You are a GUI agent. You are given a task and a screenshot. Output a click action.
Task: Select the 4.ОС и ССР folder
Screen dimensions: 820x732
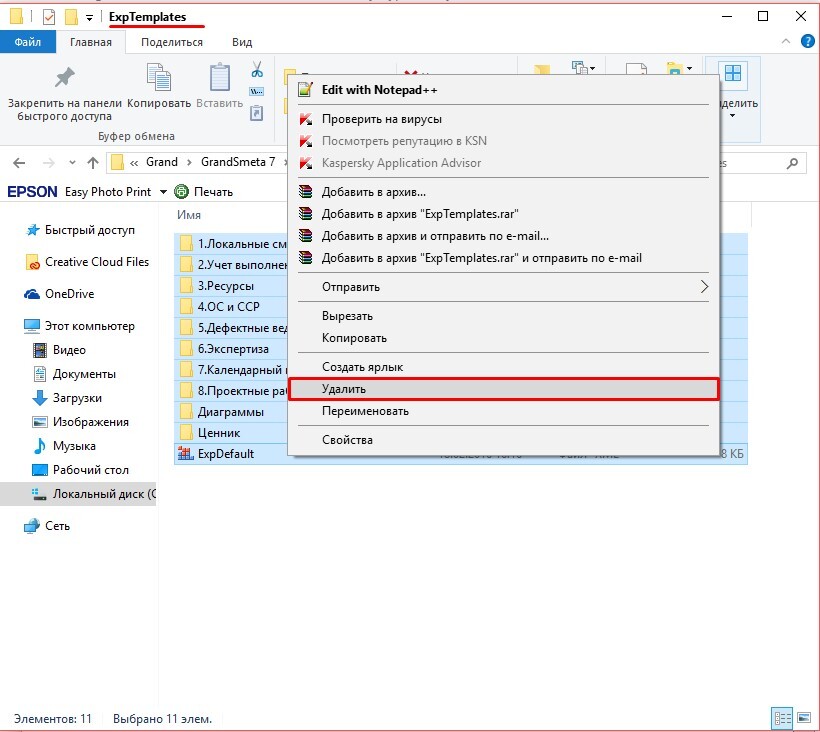click(x=231, y=307)
